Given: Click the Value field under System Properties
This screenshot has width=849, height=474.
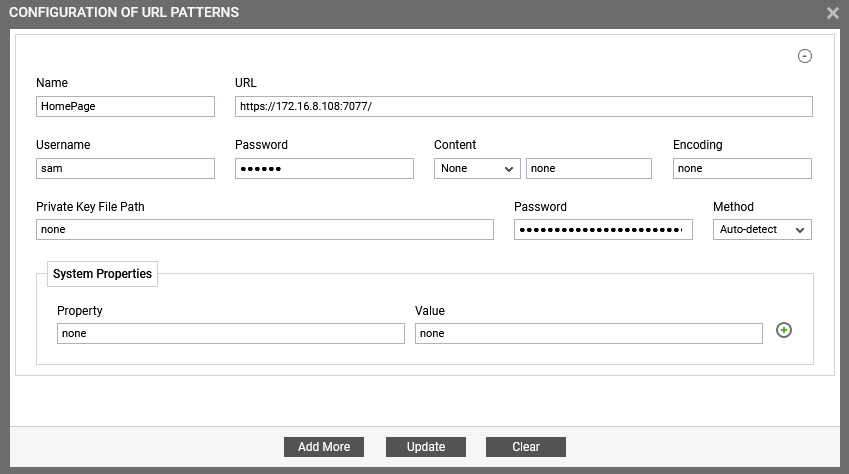Looking at the screenshot, I should [589, 334].
